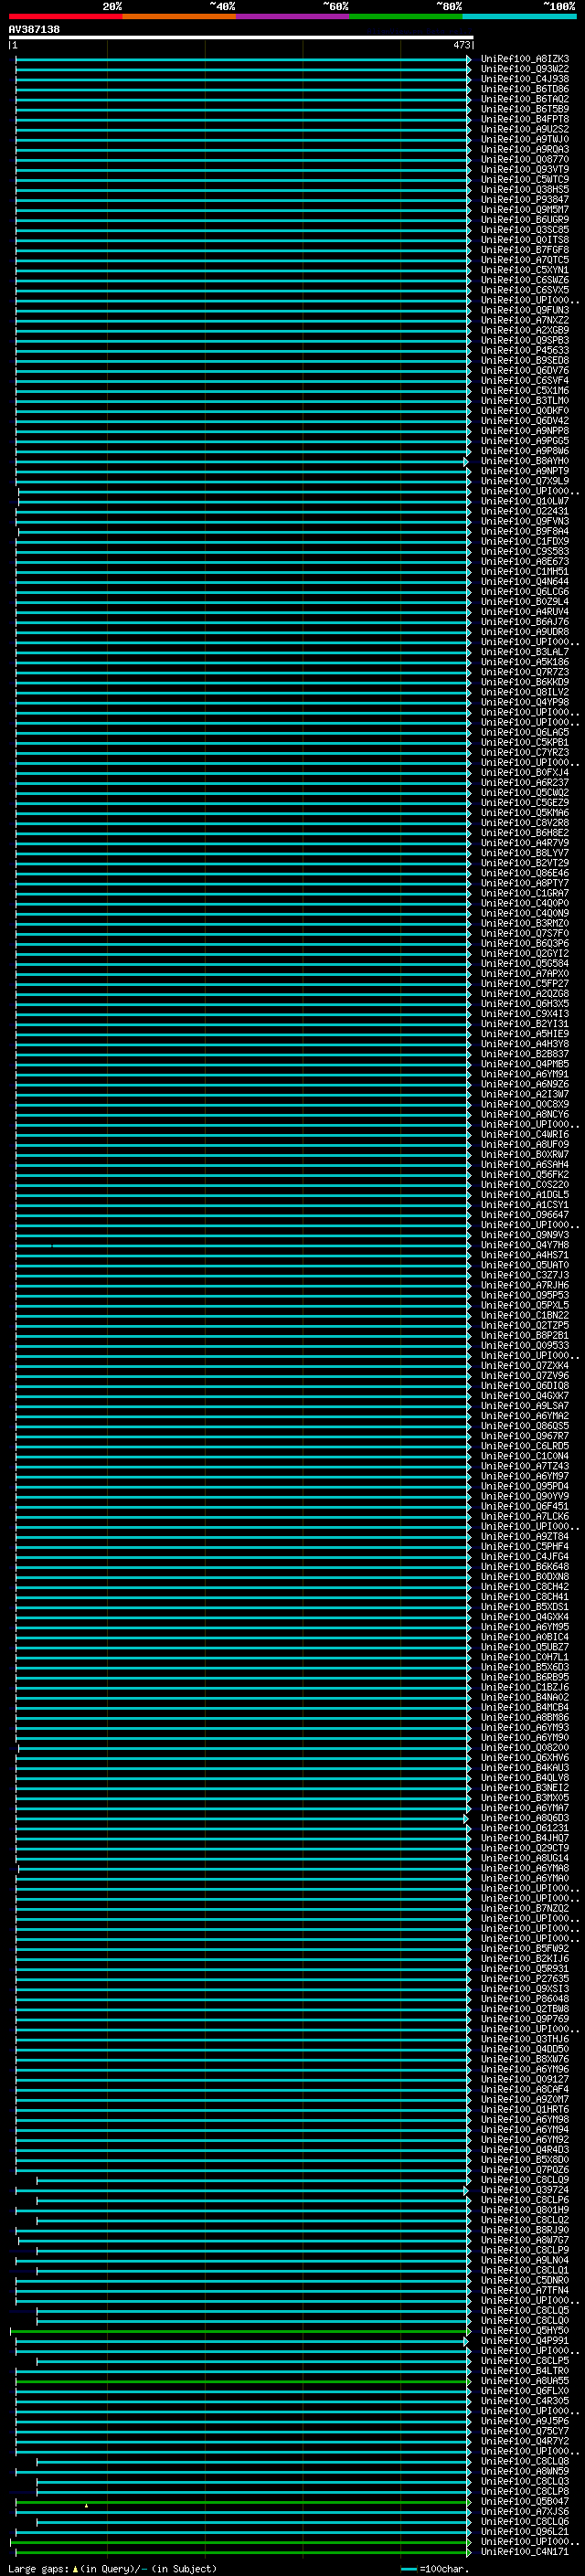Select the UniRef100_C1BN22 label
Viewport: 585px width, 2576px height.
tap(525, 1315)
